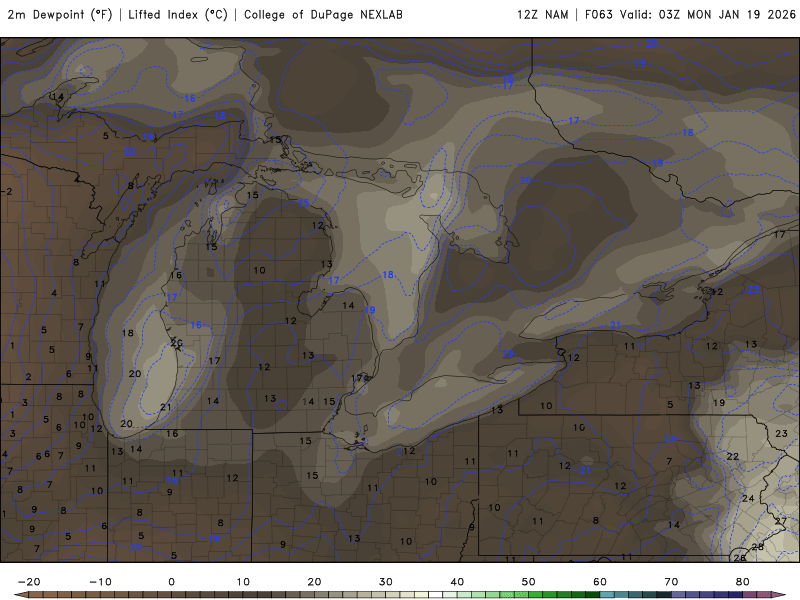Screen dimensions: 800x600
Task: Click the black "24" dewpoint value on map
Action: [748, 498]
